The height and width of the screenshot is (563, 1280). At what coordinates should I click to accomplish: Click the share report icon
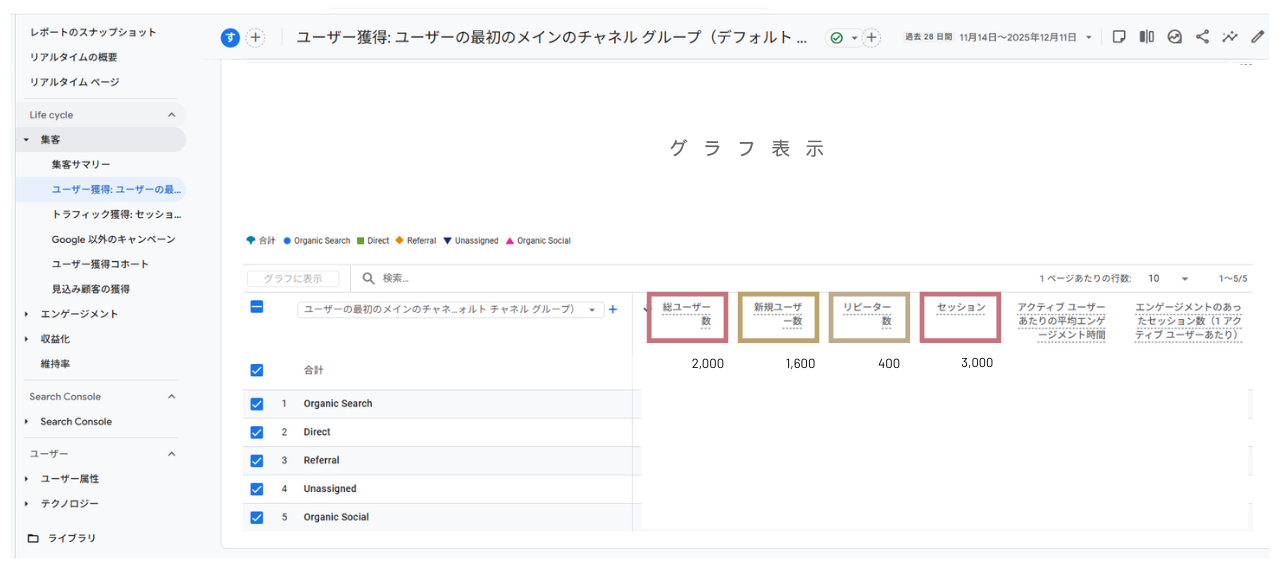(1202, 37)
